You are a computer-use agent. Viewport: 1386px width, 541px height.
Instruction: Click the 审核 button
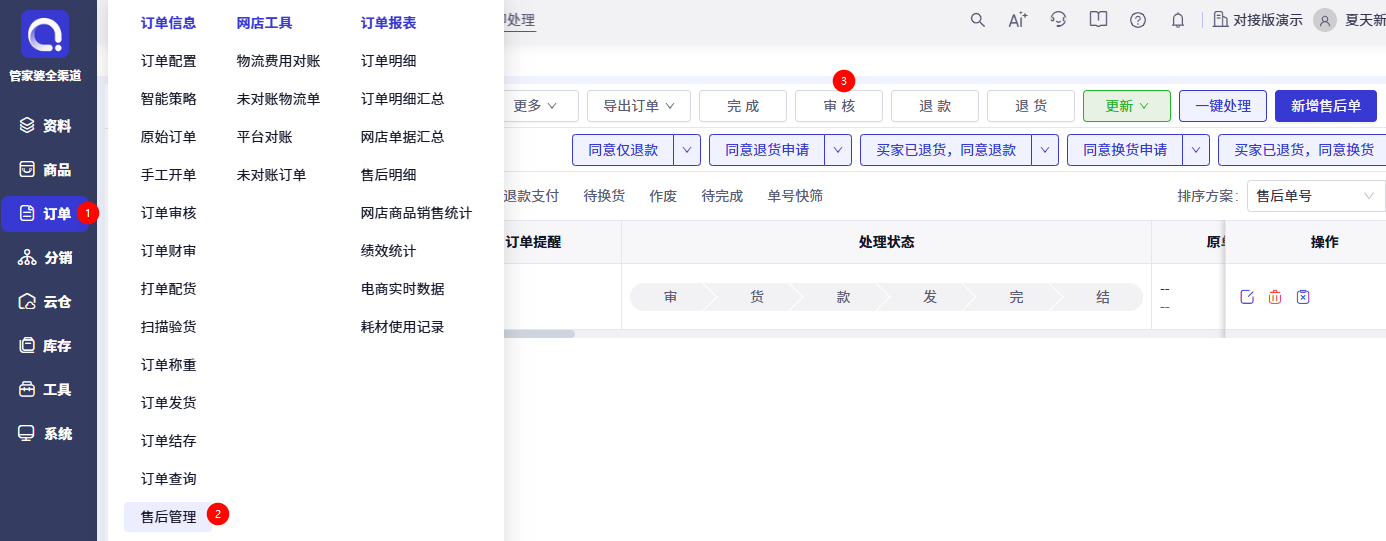click(839, 106)
